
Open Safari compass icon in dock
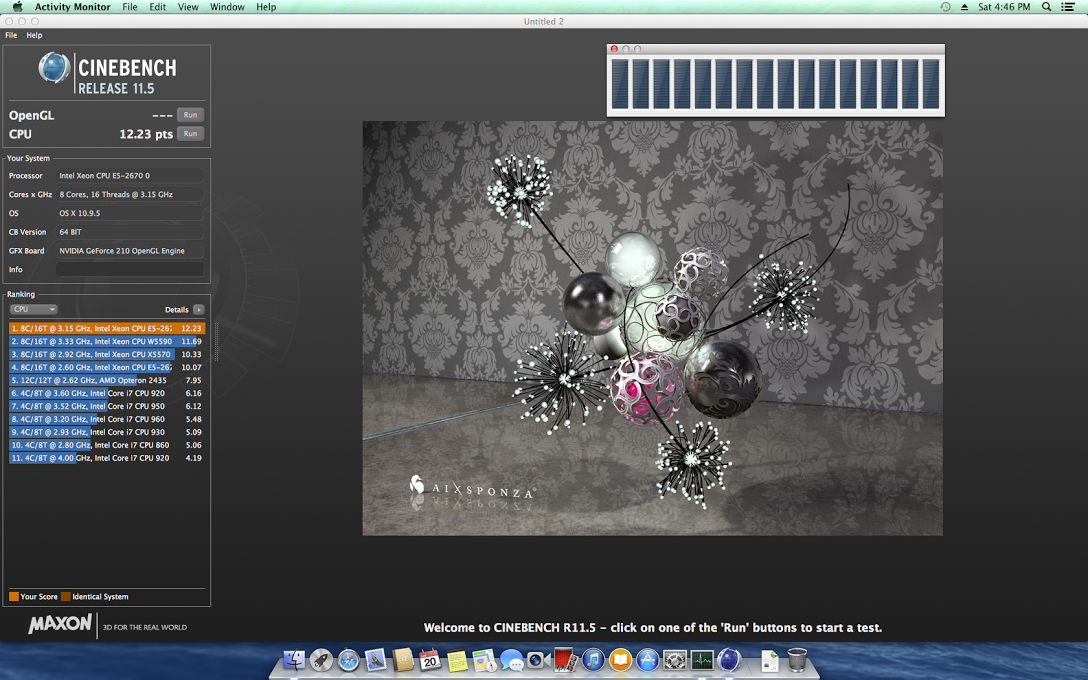[348, 659]
